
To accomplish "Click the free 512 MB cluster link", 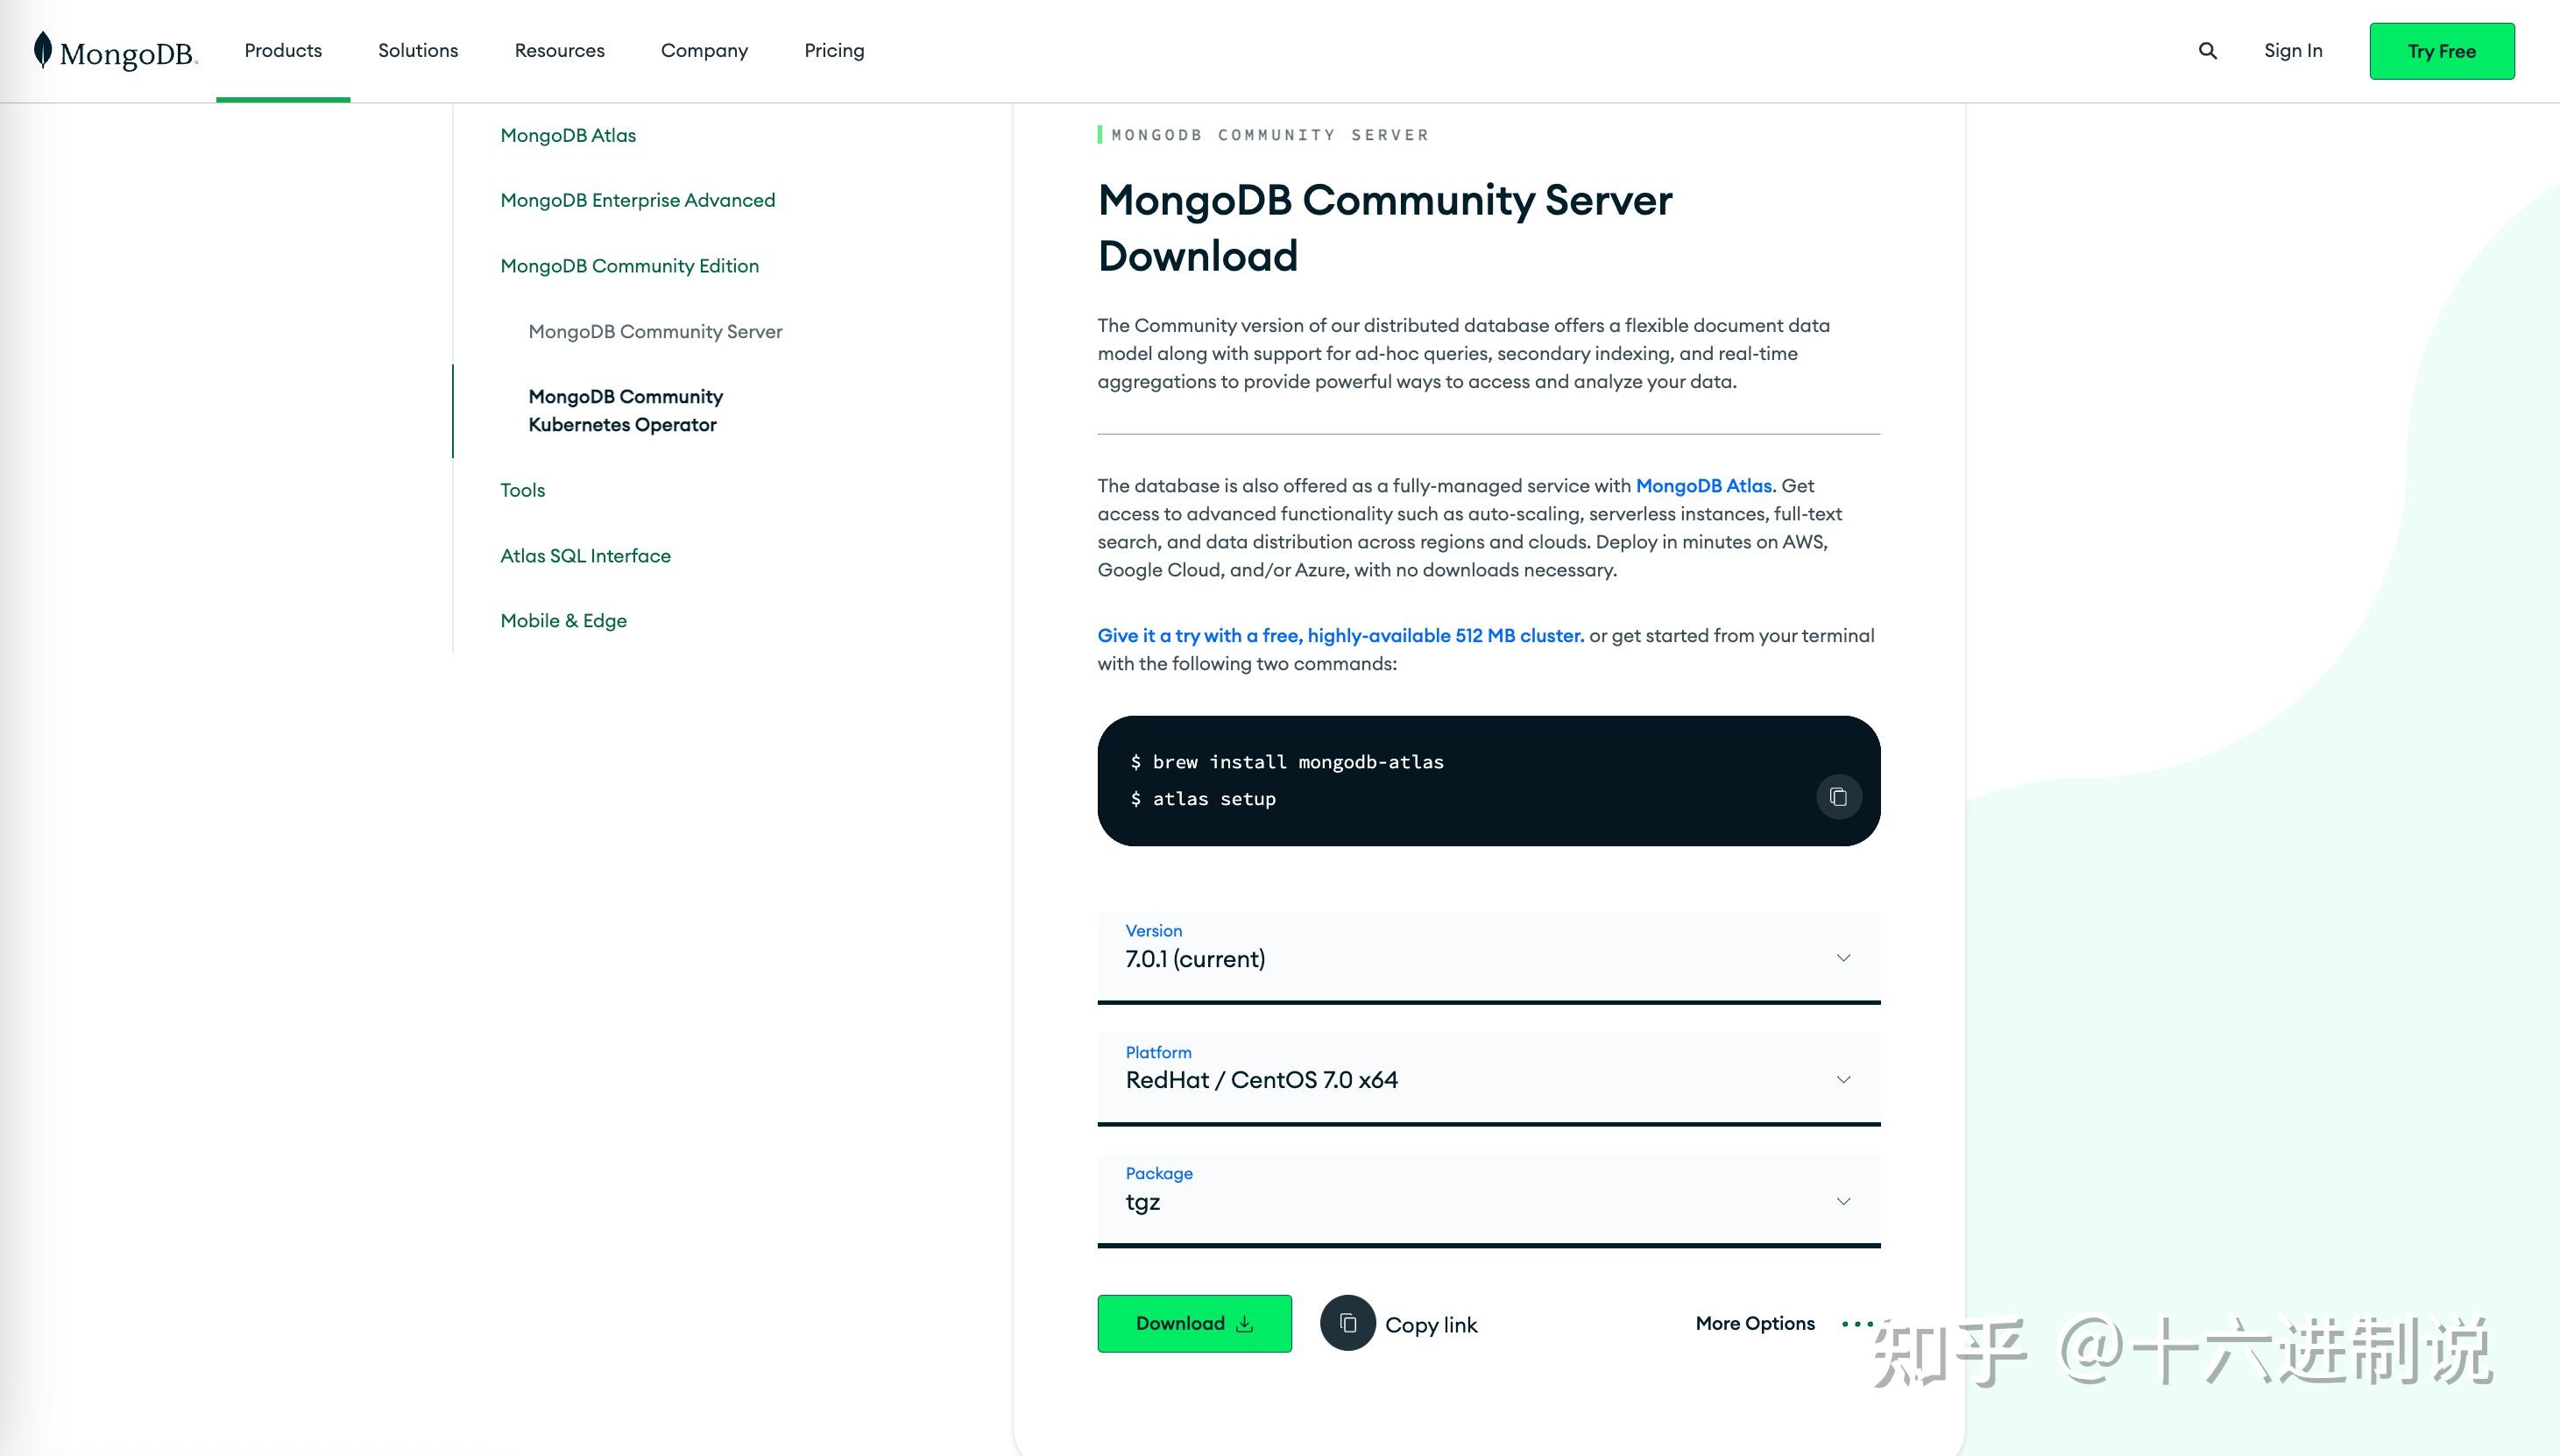I will 1339,636.
